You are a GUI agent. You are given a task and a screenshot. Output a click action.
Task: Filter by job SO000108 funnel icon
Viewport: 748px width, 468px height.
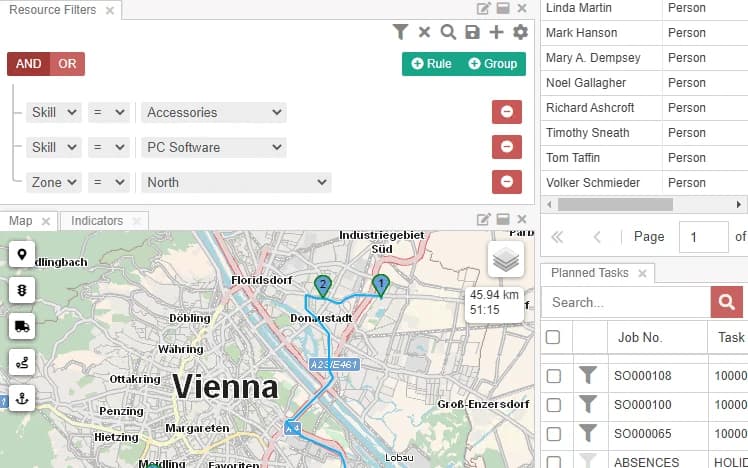coord(588,375)
